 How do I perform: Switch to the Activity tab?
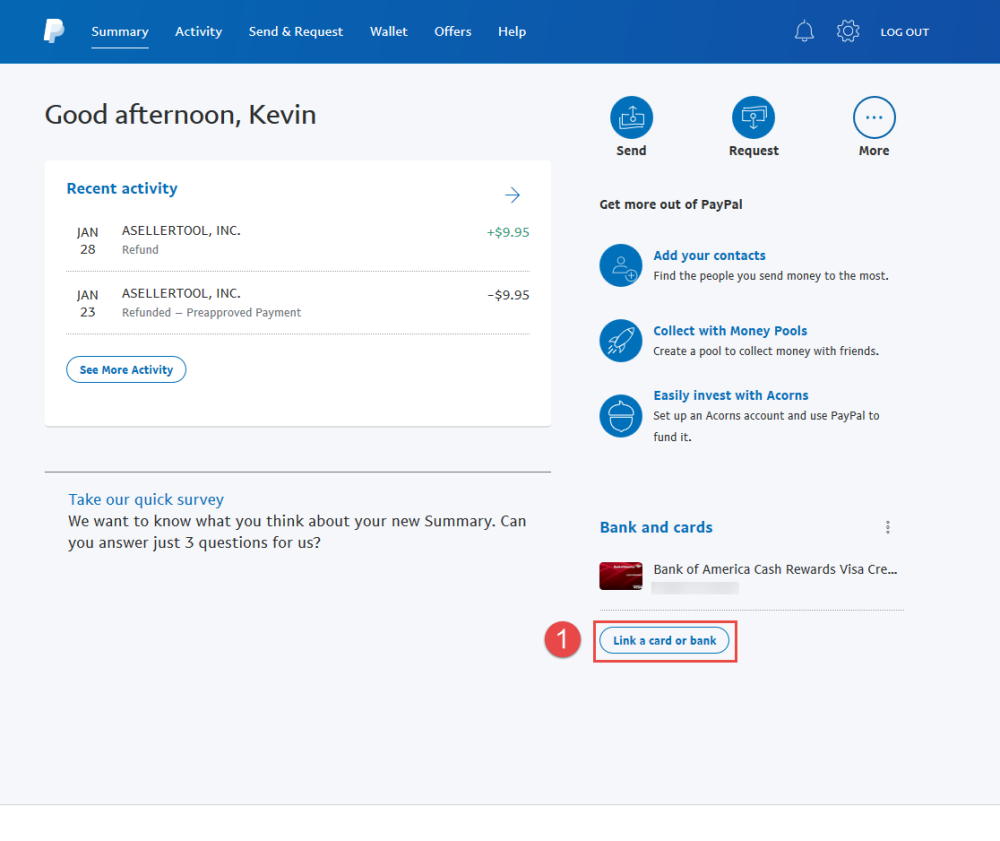198,31
